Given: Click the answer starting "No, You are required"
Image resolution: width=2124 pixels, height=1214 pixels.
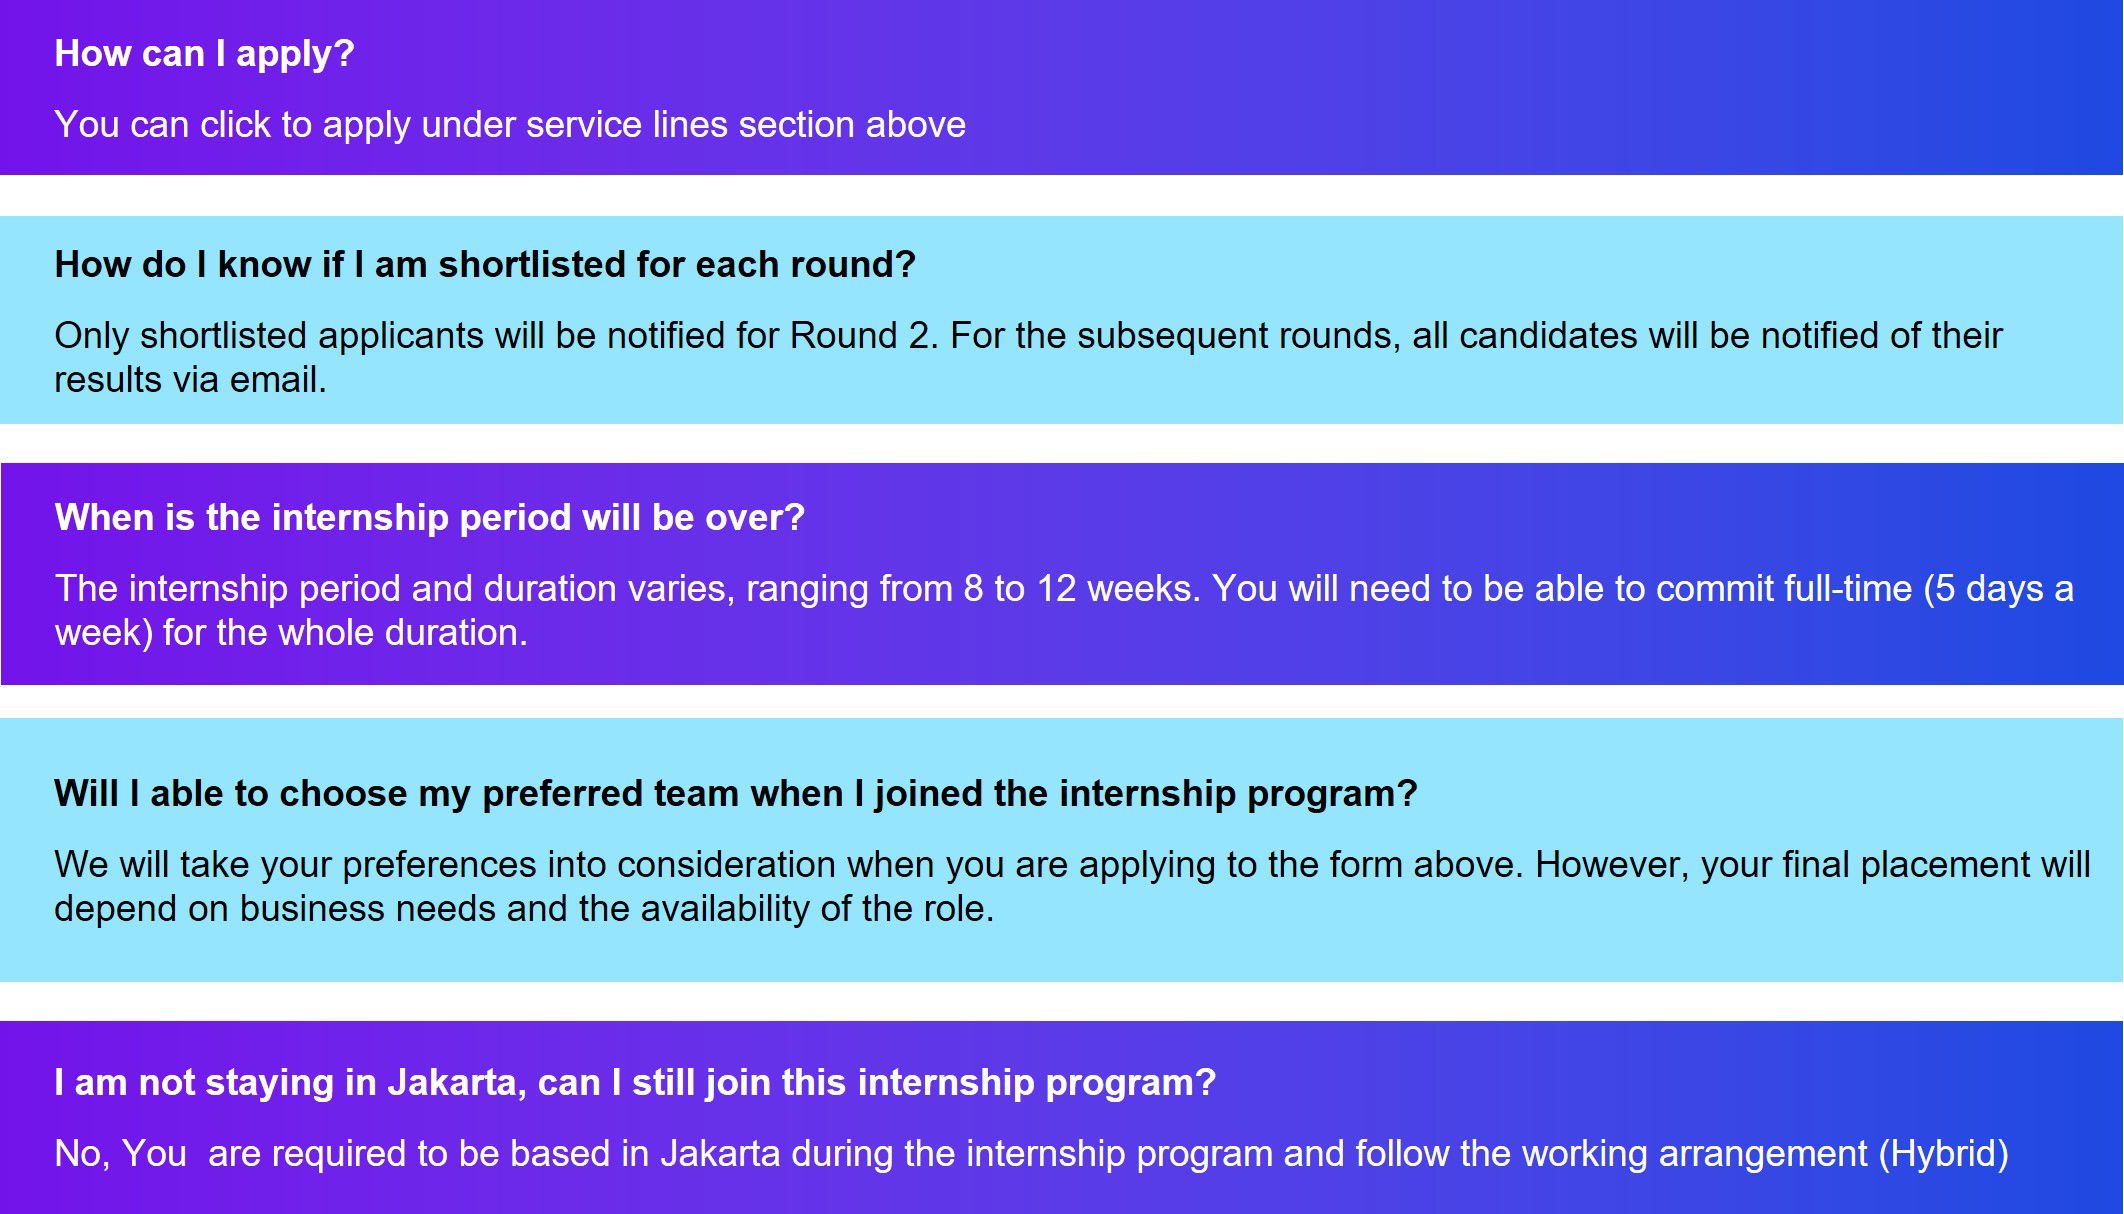Looking at the screenshot, I should click(x=1031, y=1154).
